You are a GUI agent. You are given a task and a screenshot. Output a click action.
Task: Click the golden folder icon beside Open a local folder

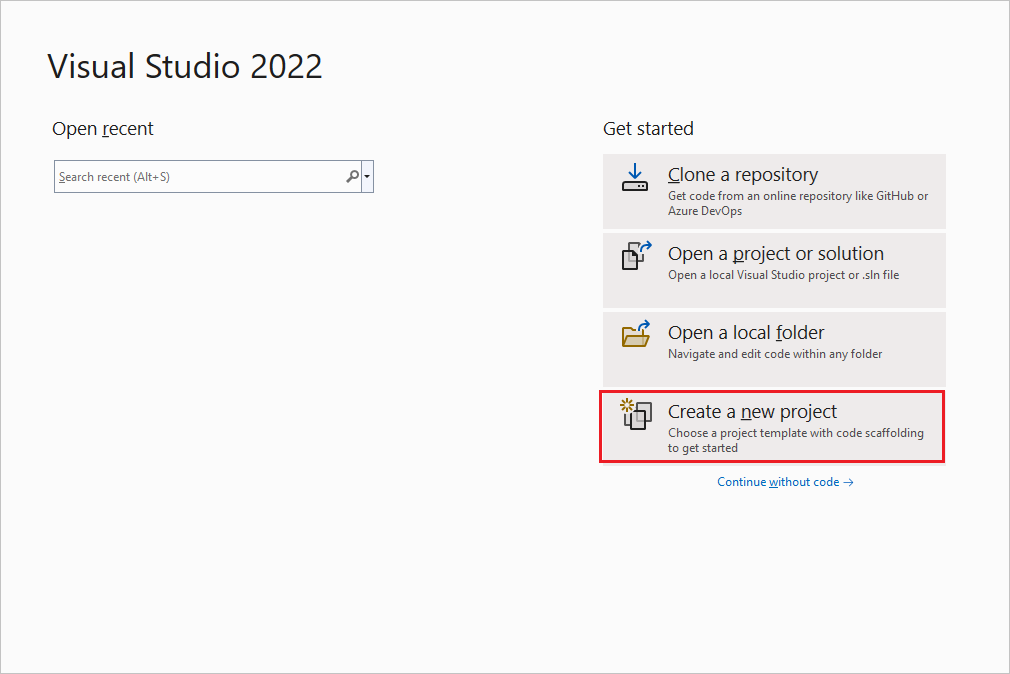[x=635, y=335]
